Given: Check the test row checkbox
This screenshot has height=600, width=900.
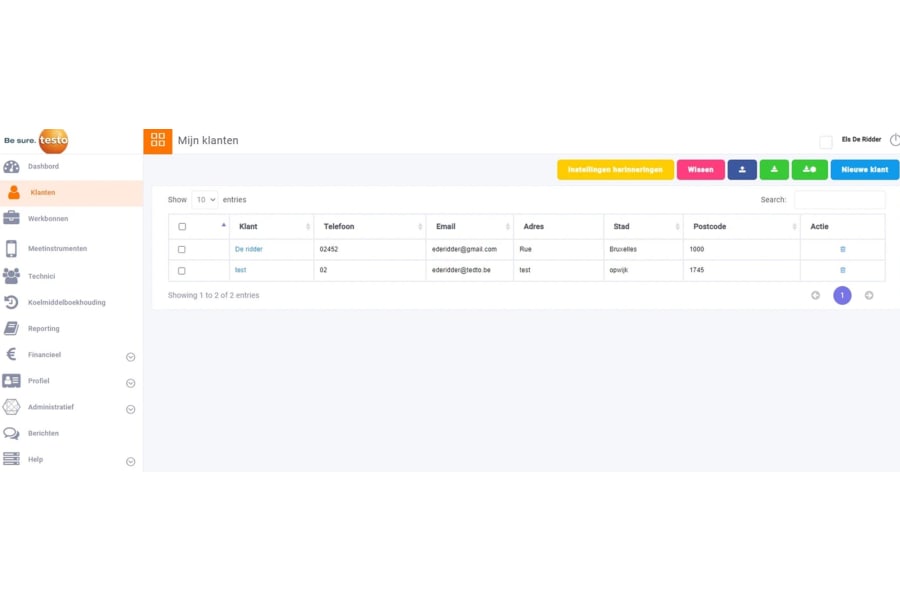Looking at the screenshot, I should pos(182,271).
